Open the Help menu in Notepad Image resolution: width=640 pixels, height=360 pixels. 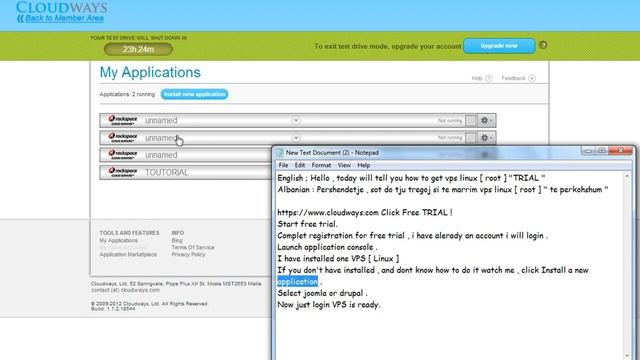[364, 165]
